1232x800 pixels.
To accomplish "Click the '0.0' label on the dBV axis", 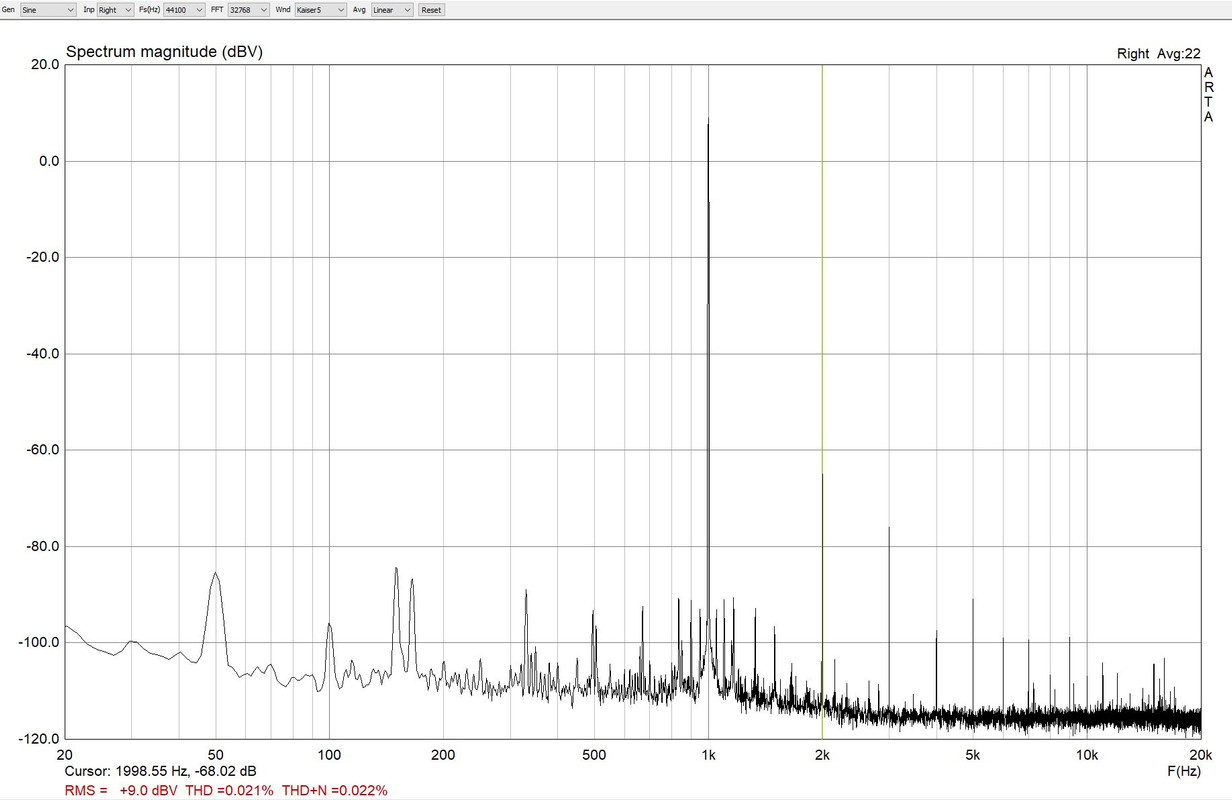I will [x=49, y=161].
